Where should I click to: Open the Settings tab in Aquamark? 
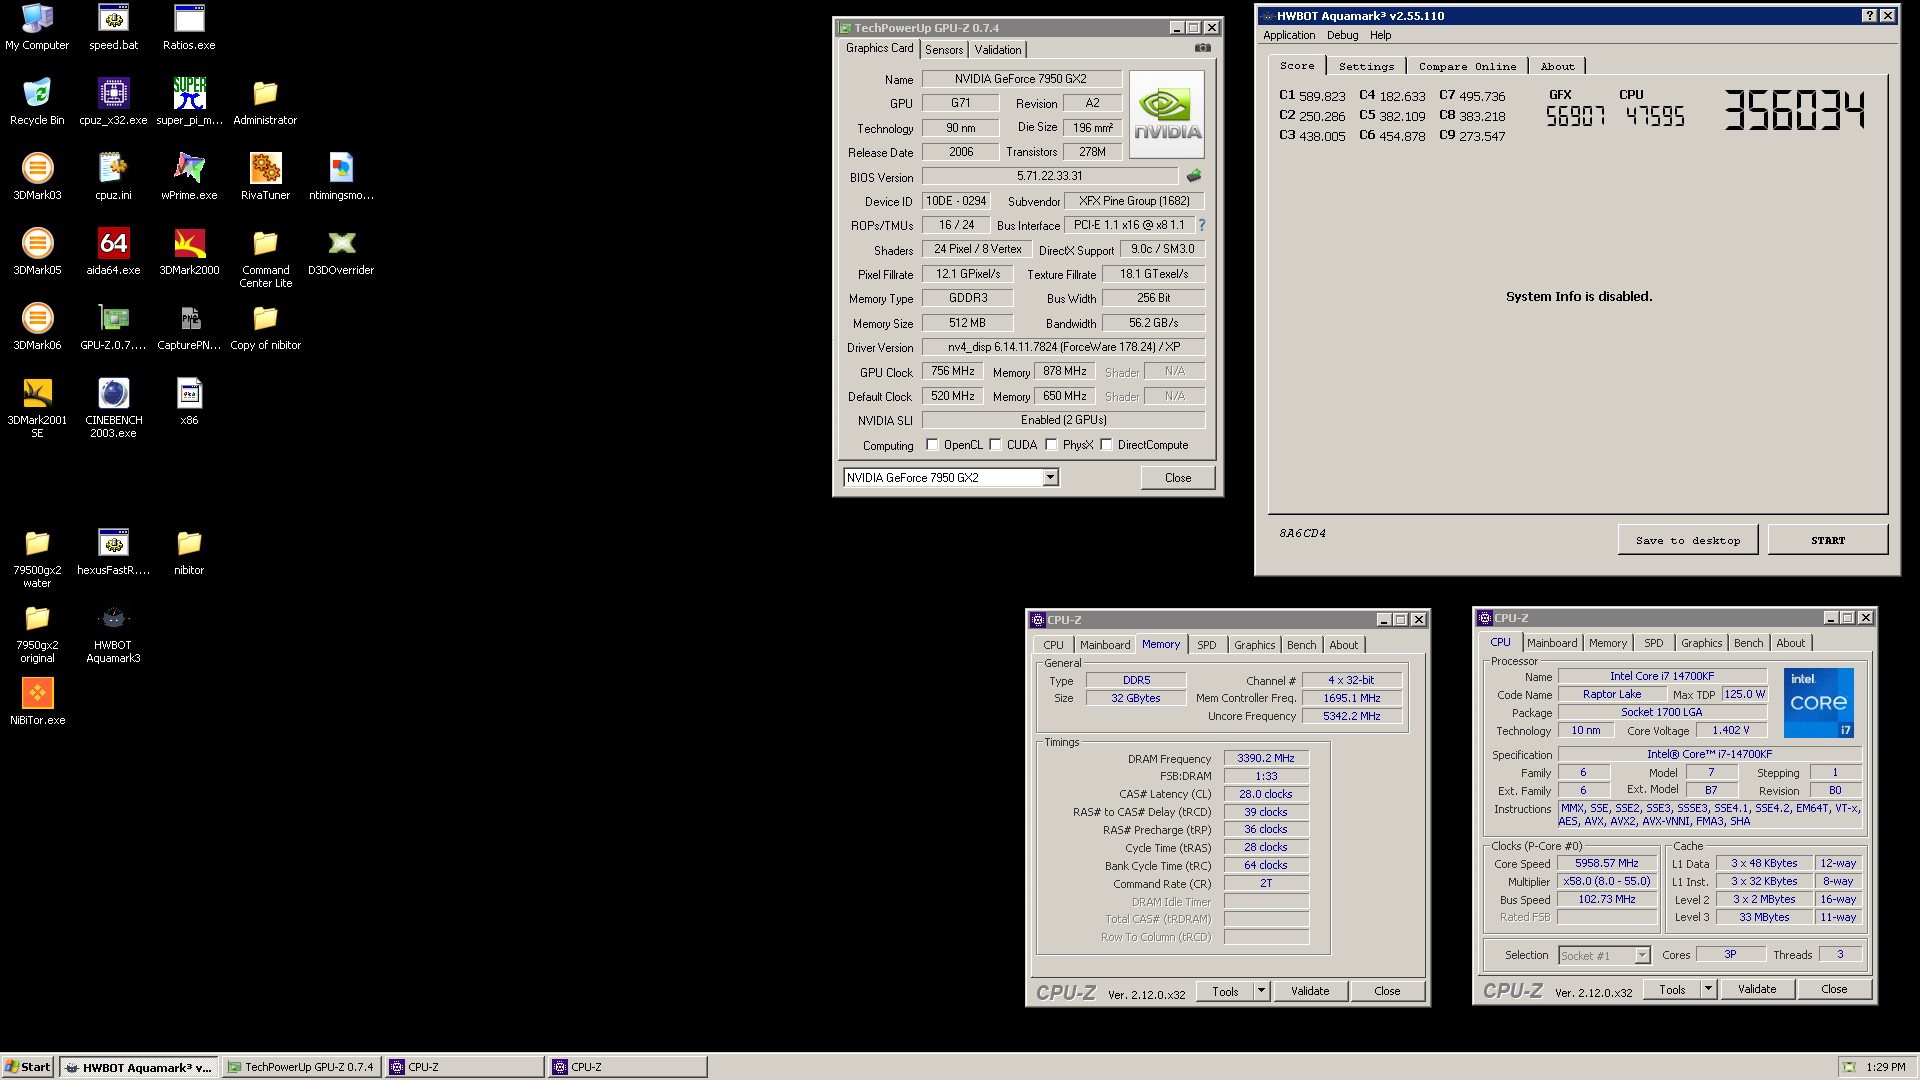pyautogui.click(x=1366, y=66)
